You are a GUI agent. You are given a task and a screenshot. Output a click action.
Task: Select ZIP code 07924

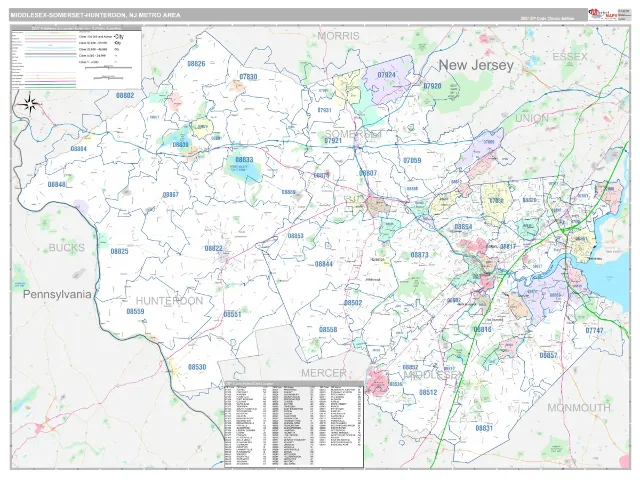387,75
